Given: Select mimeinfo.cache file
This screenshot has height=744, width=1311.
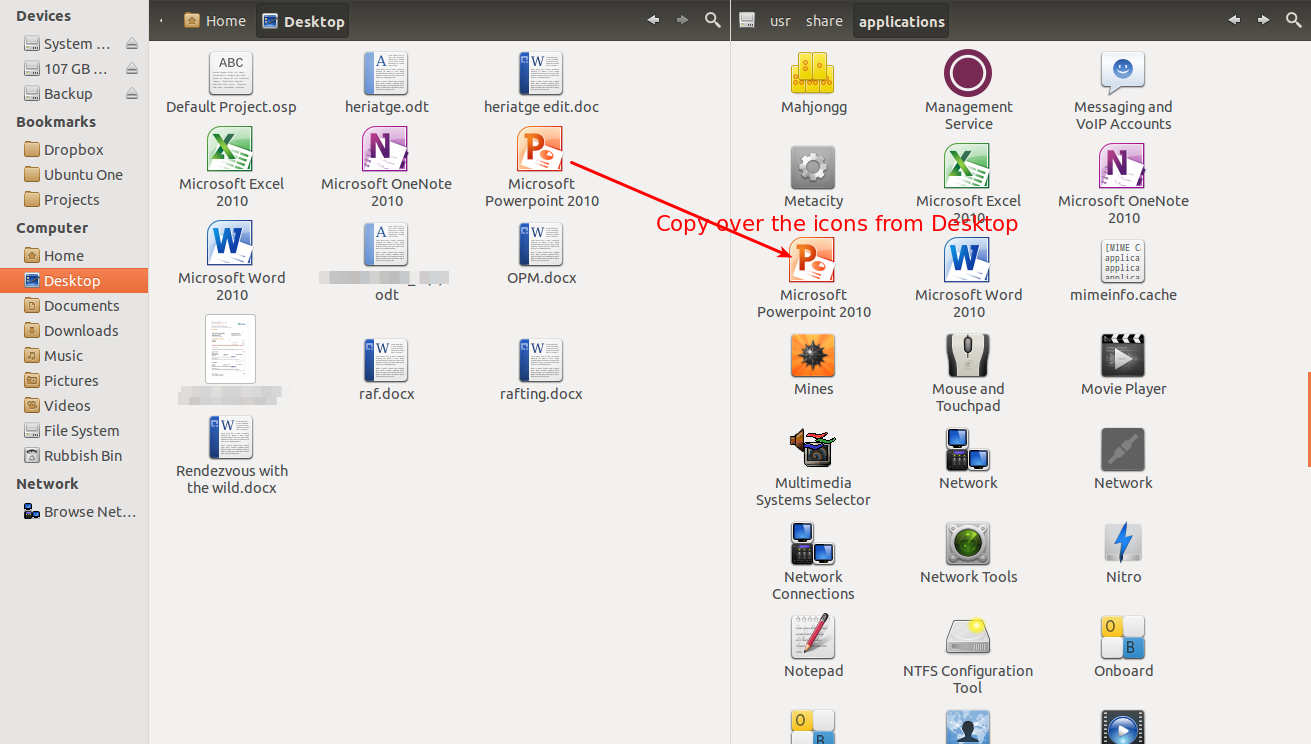Looking at the screenshot, I should [1123, 261].
